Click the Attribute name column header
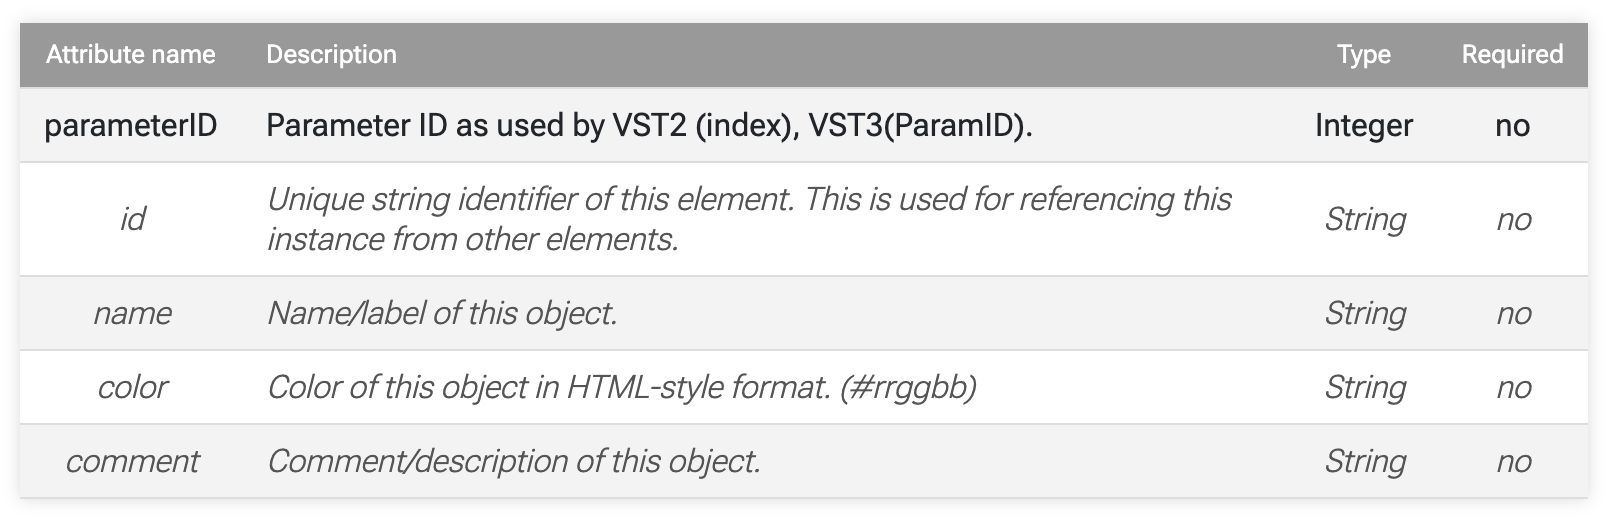This screenshot has height=522, width=1612. (x=131, y=54)
